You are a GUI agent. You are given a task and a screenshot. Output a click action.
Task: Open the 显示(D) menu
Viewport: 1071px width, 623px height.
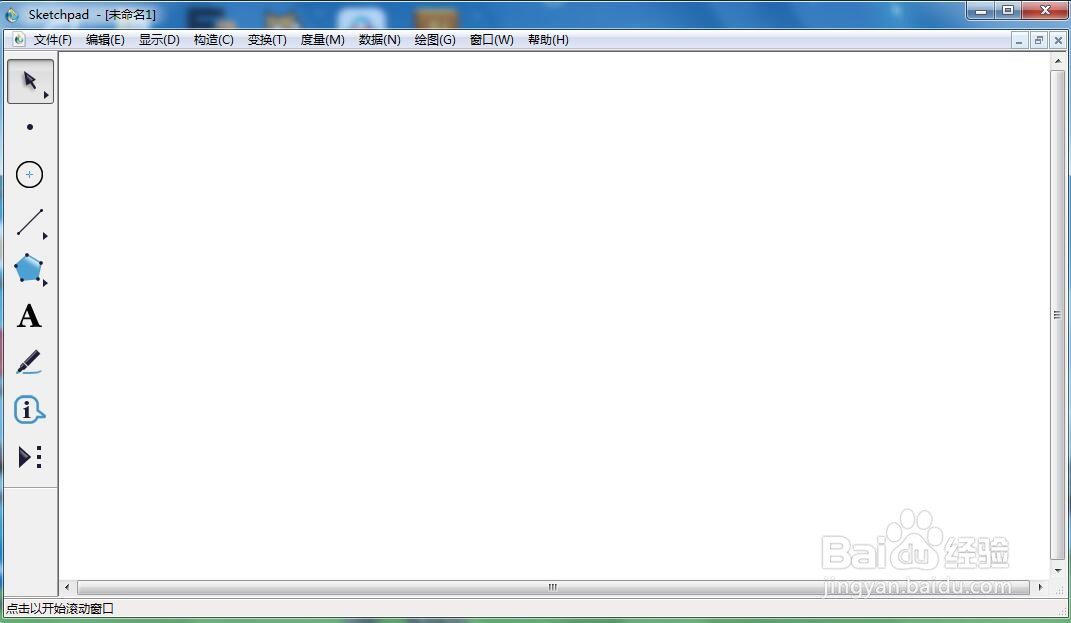click(159, 40)
